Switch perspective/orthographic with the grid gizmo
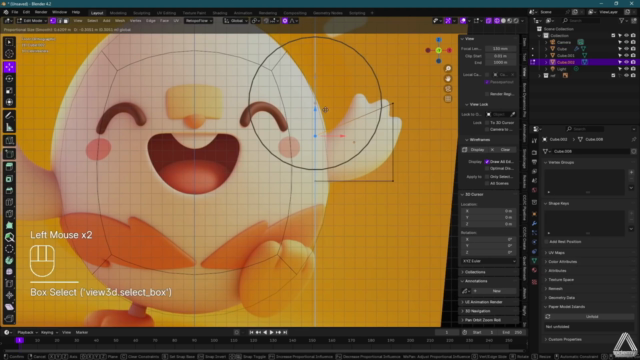The height and width of the screenshot is (360, 640). [448, 99]
